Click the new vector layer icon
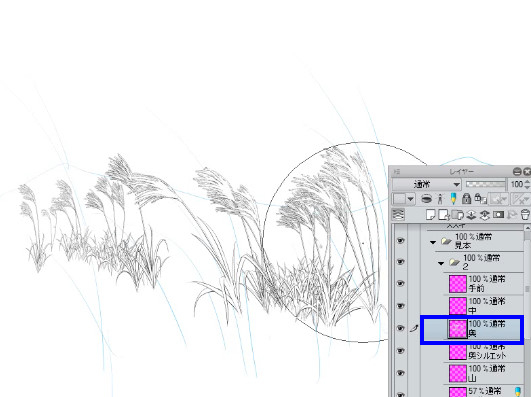This screenshot has height=397, width=531. click(x=444, y=214)
